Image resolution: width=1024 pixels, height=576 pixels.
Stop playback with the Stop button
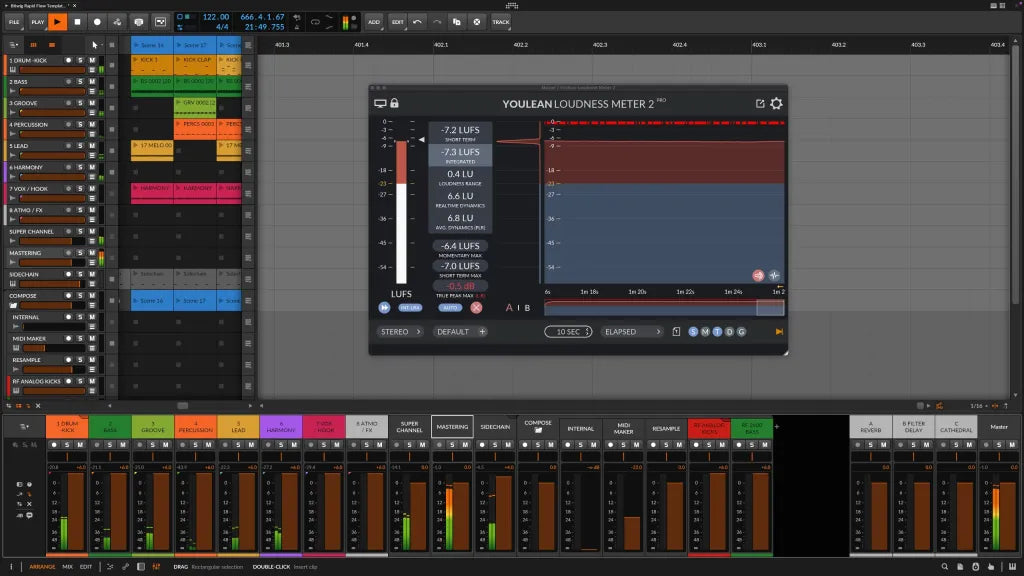pos(77,22)
